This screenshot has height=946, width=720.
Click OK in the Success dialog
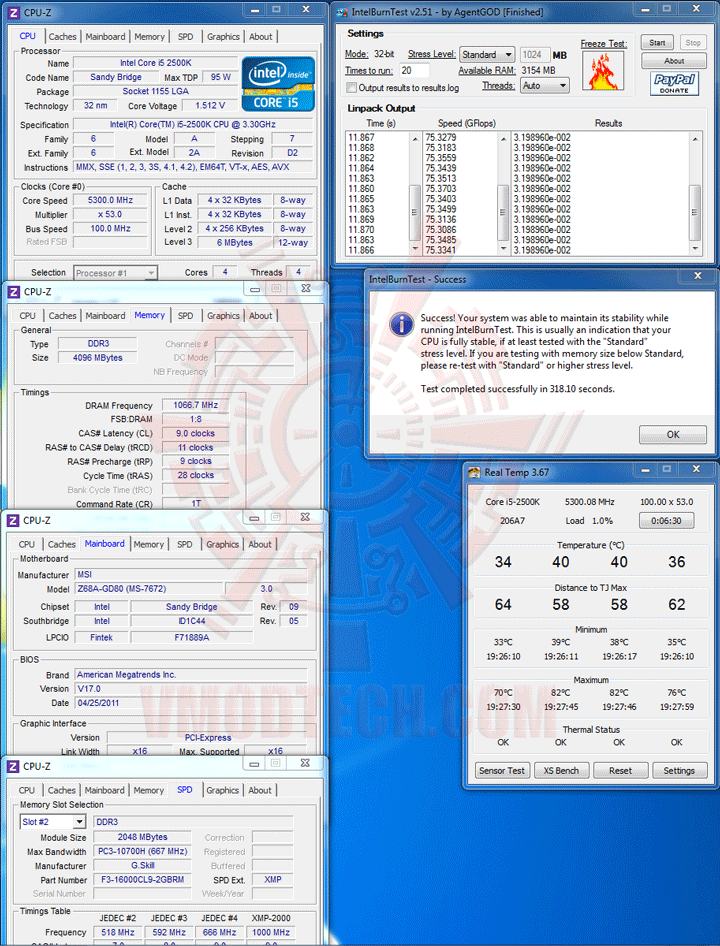(x=673, y=434)
